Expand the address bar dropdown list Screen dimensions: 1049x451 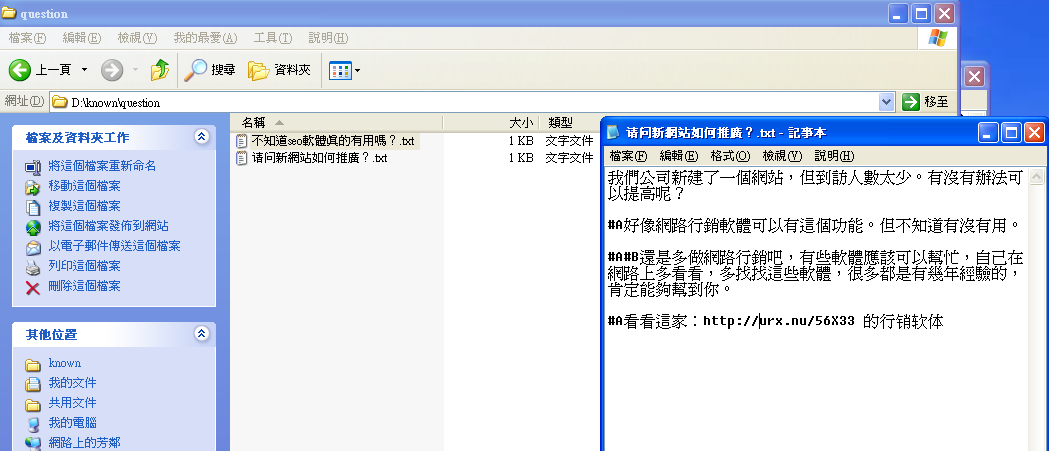(886, 102)
